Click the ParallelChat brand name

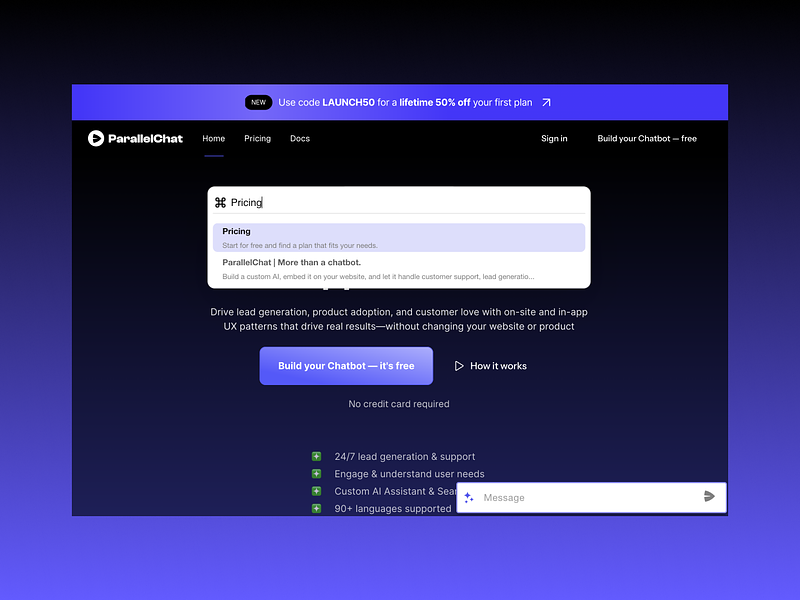pyautogui.click(x=145, y=139)
